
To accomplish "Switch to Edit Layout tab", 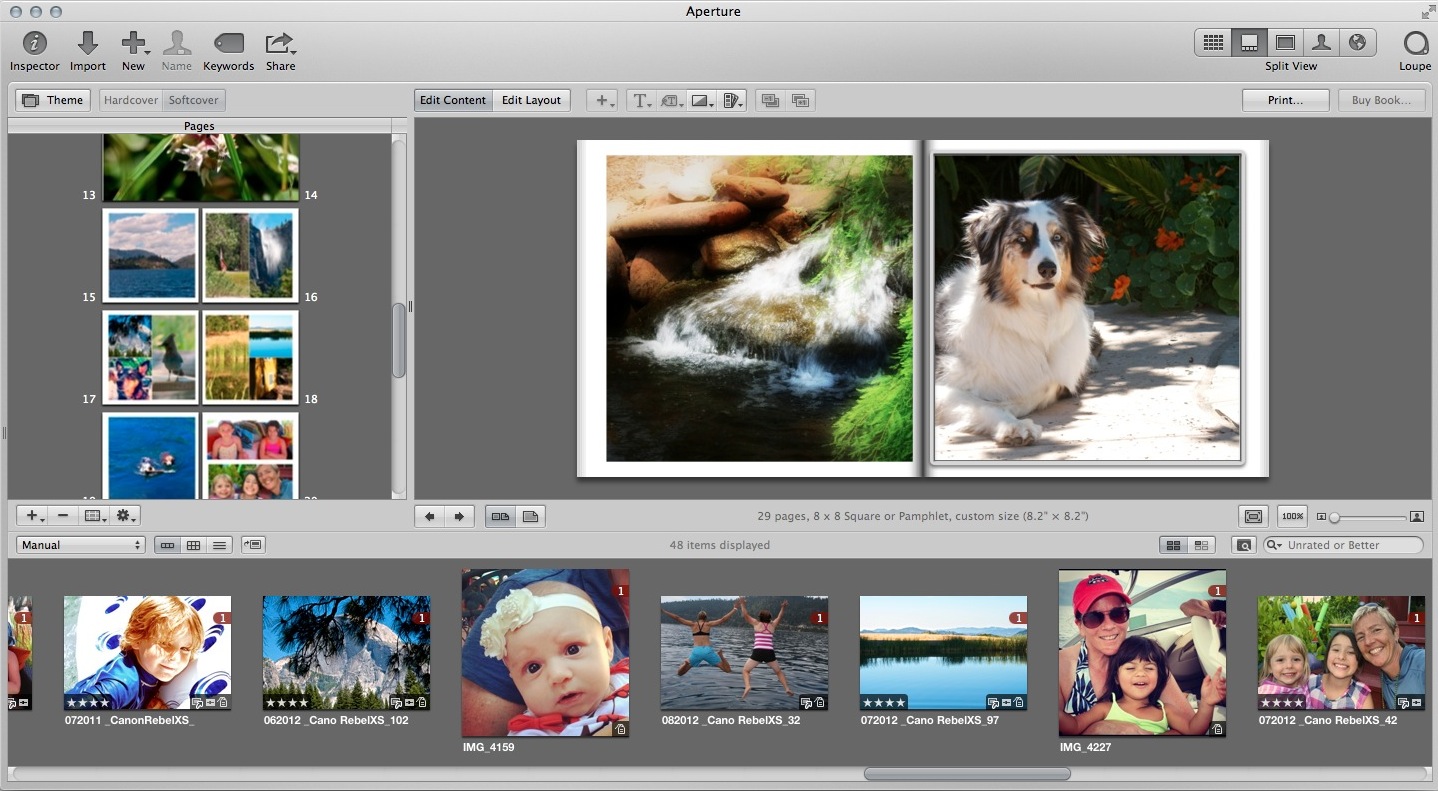I will (x=531, y=100).
